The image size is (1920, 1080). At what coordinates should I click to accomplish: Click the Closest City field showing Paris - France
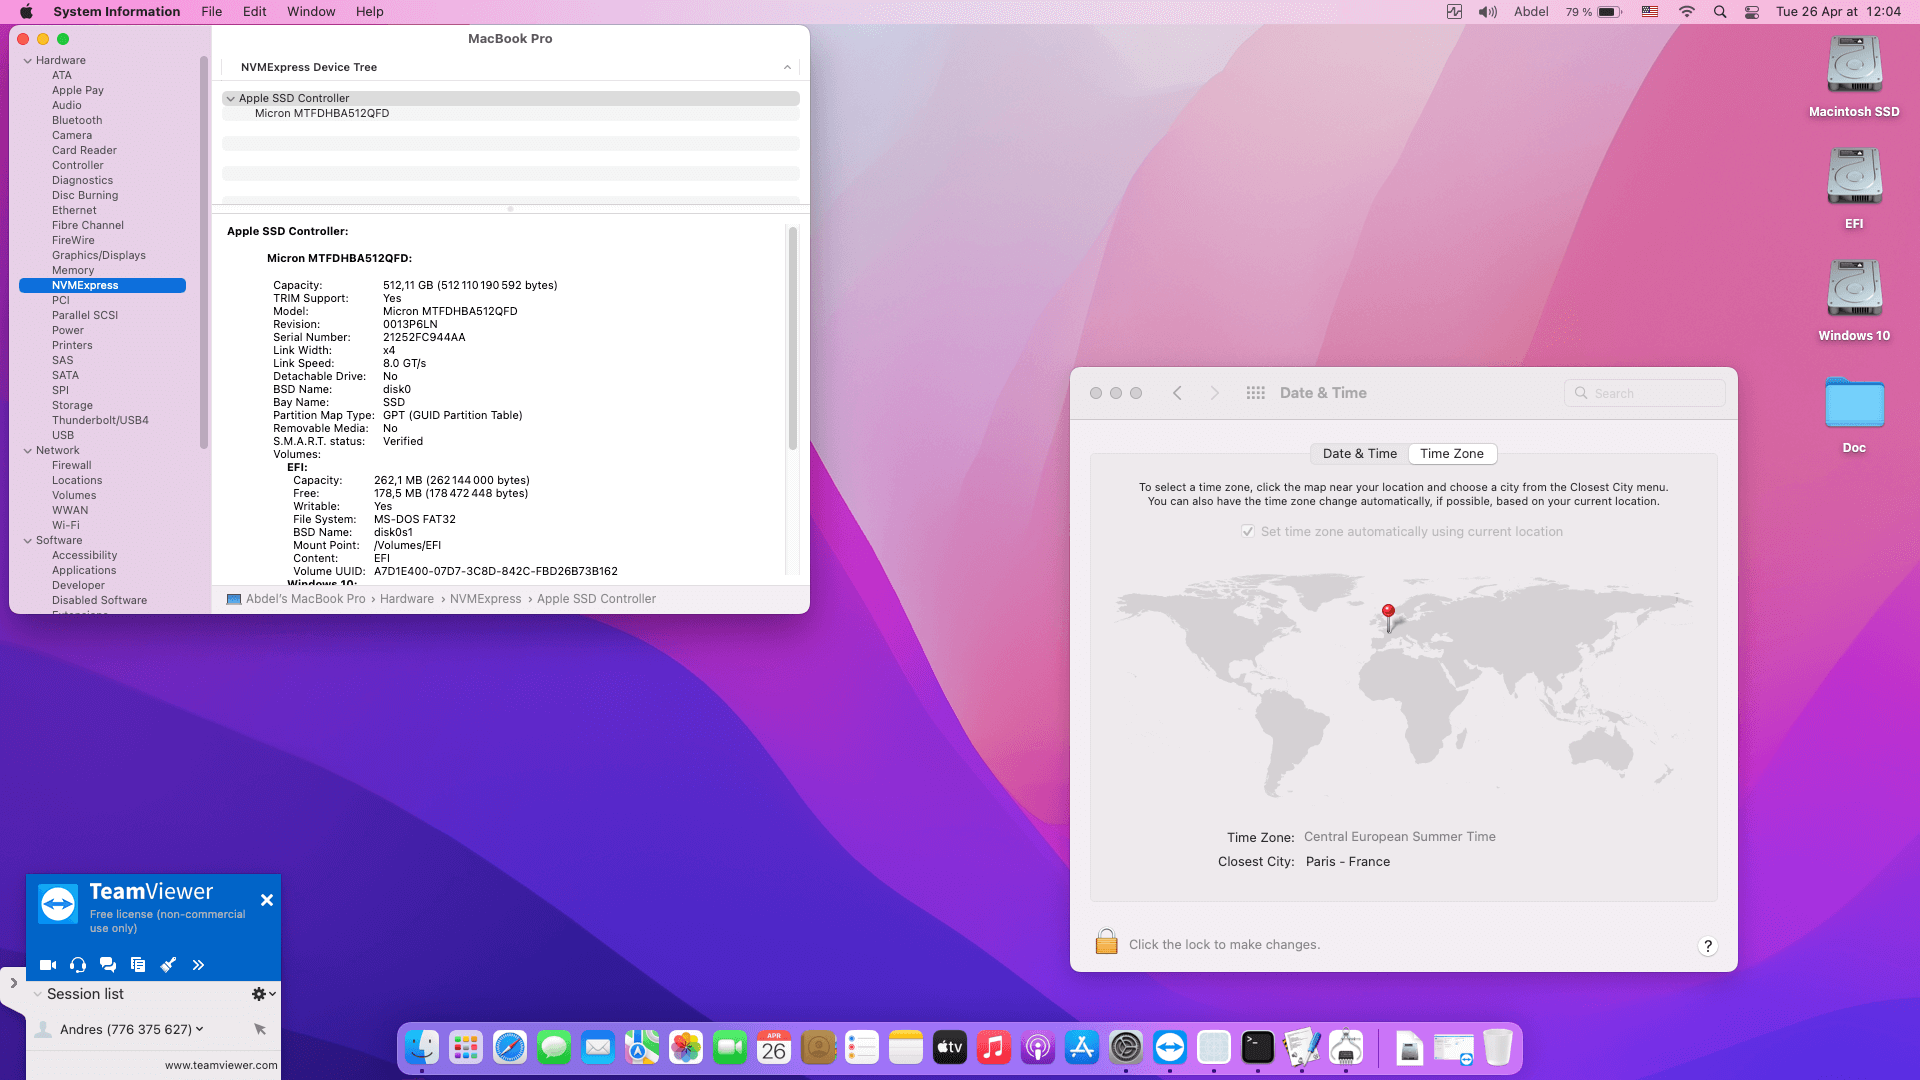coord(1348,862)
